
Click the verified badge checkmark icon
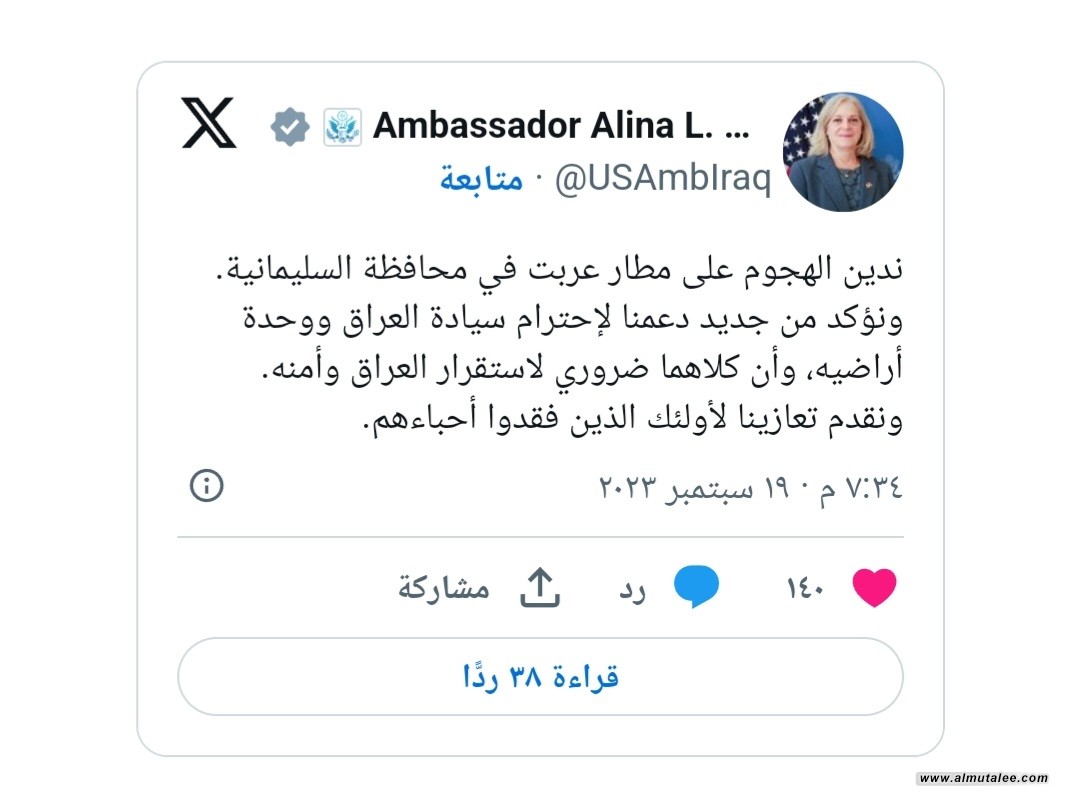click(x=290, y=127)
